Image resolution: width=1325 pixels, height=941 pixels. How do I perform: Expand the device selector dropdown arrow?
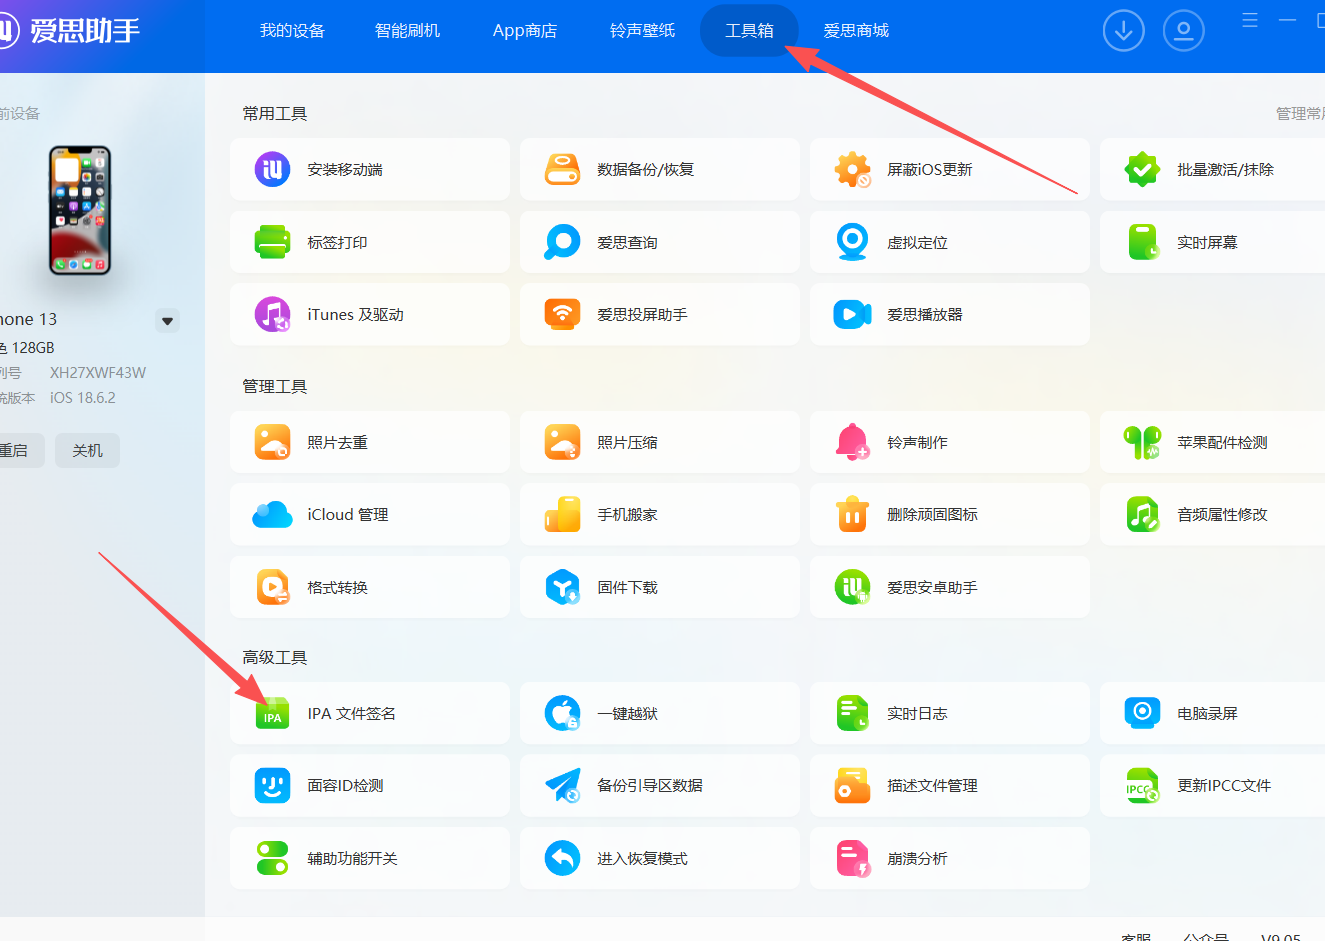click(x=168, y=321)
